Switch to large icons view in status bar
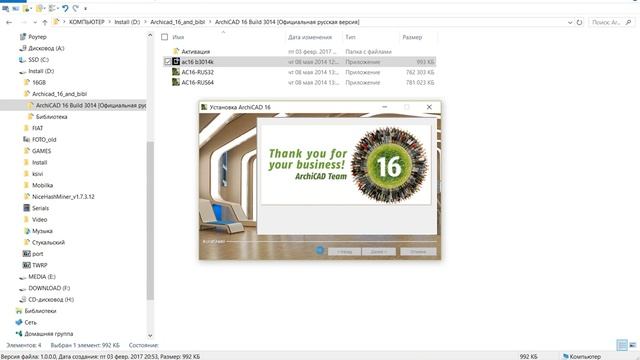Viewport: 640px width, 360px height. pos(633,345)
